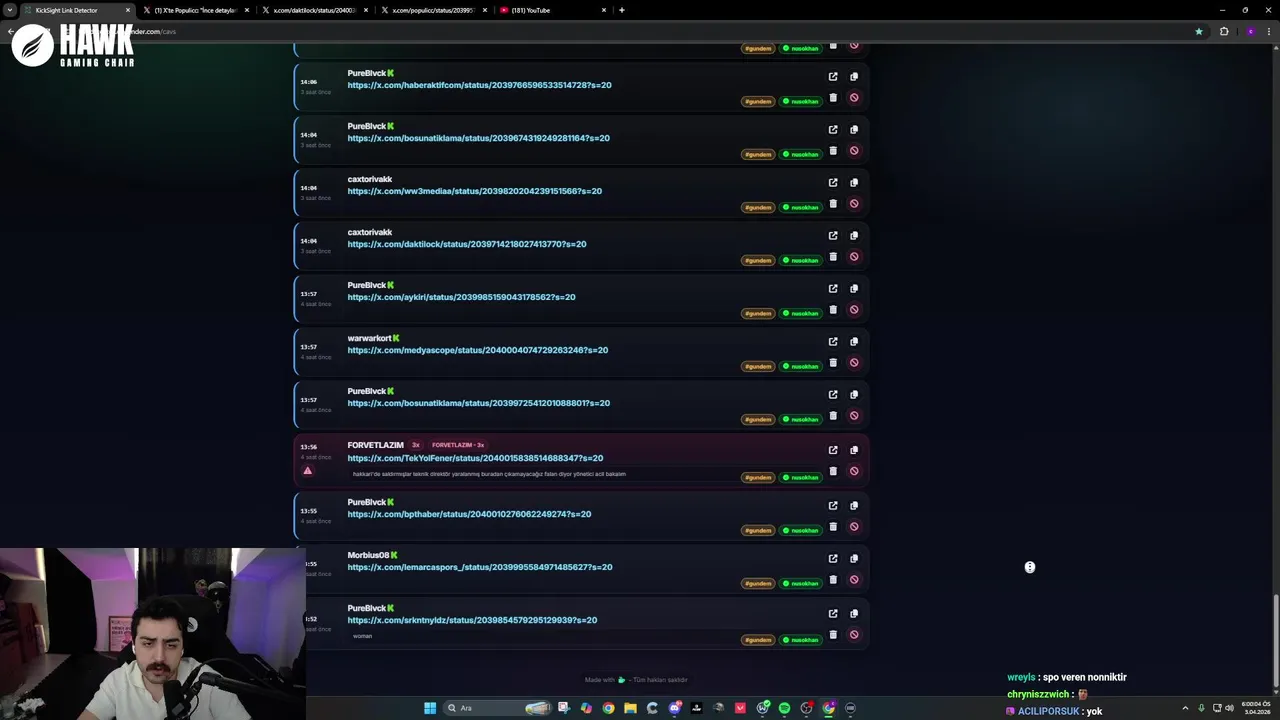Follow the x.com/ww3mediaa status link

[x=474, y=191]
